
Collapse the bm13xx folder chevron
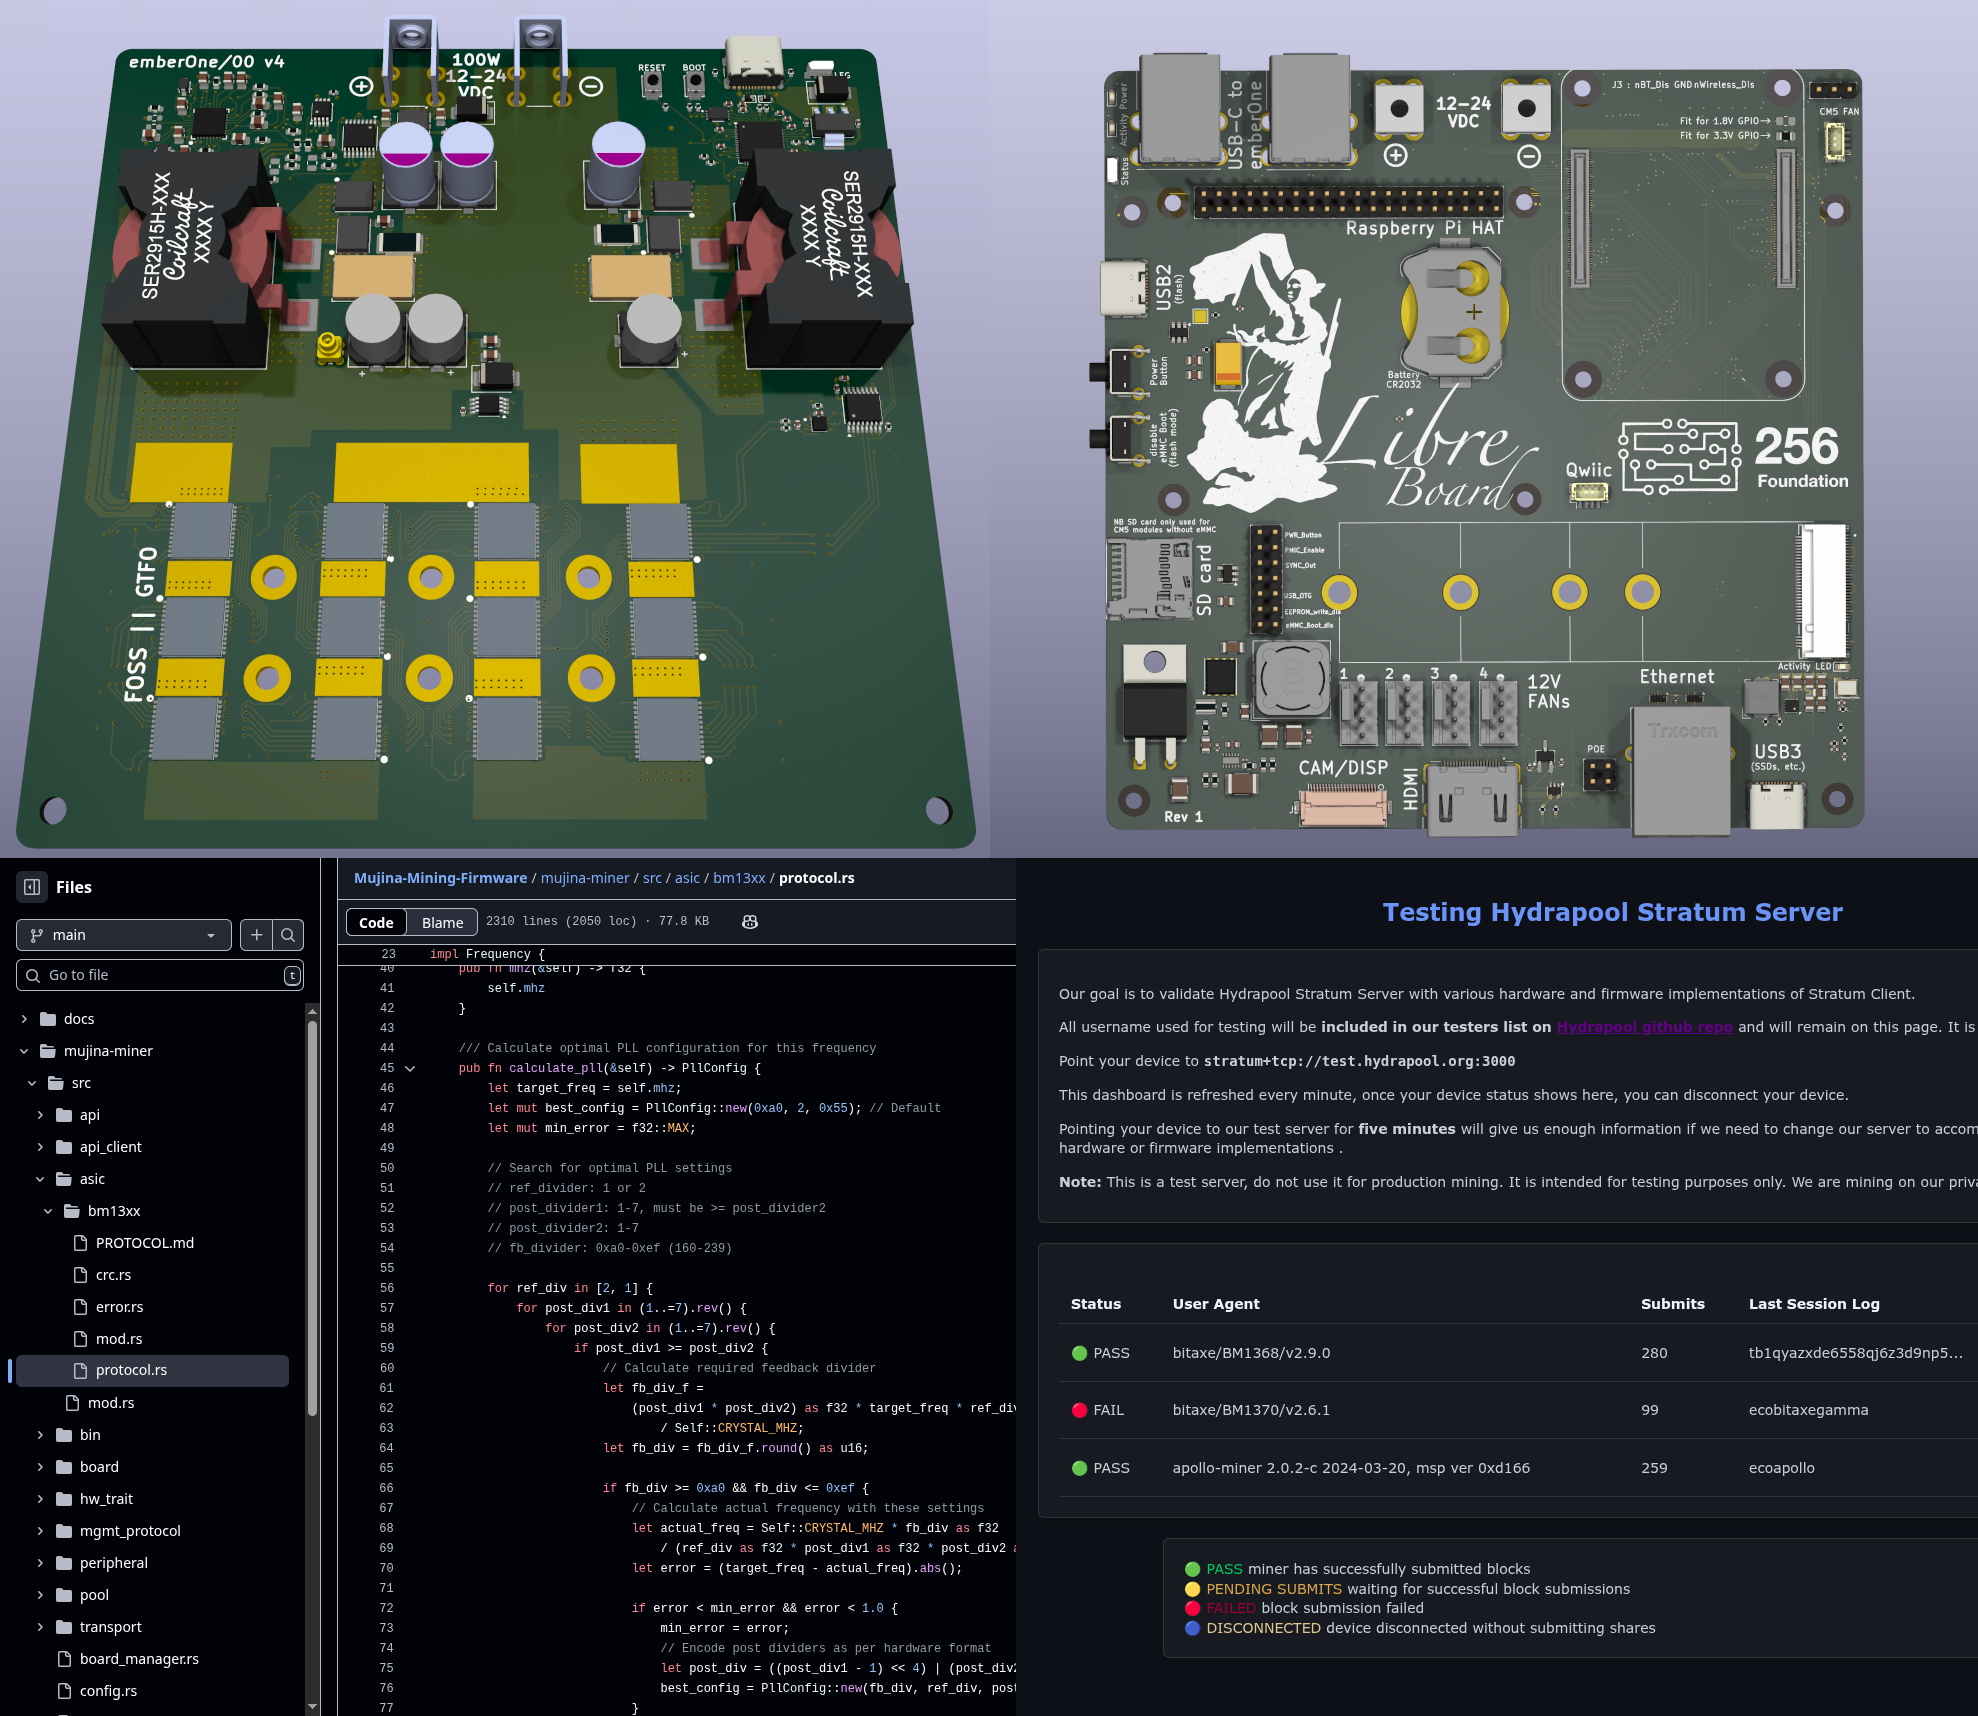point(48,1211)
